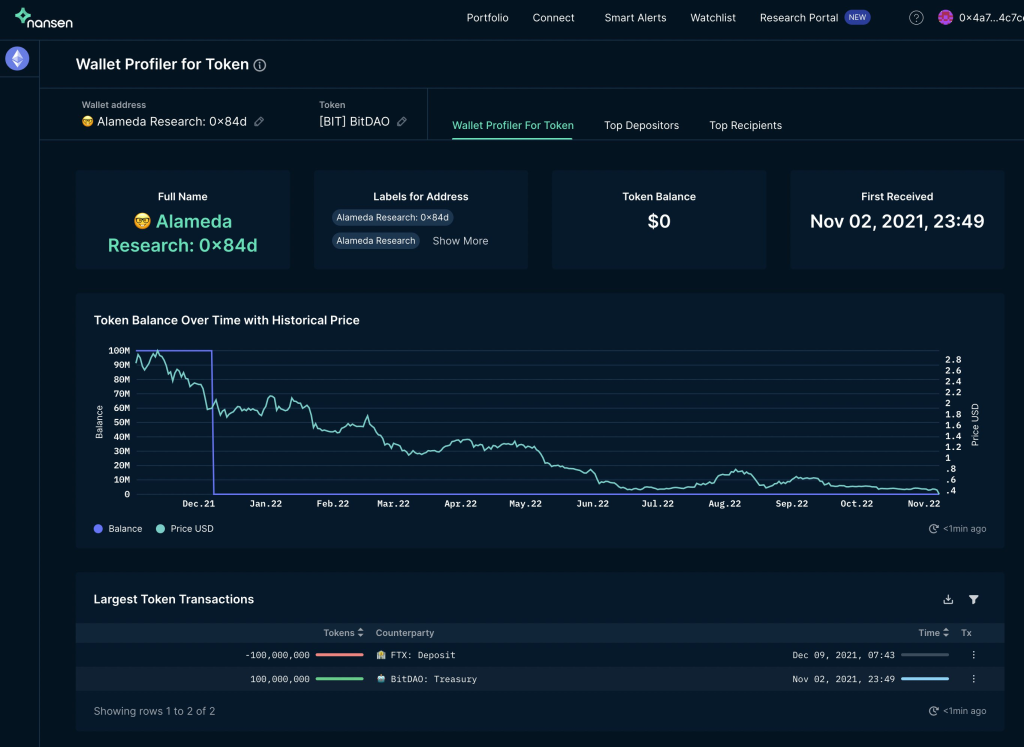Switch to Top Depositors tab
This screenshot has width=1024, height=747.
(641, 125)
